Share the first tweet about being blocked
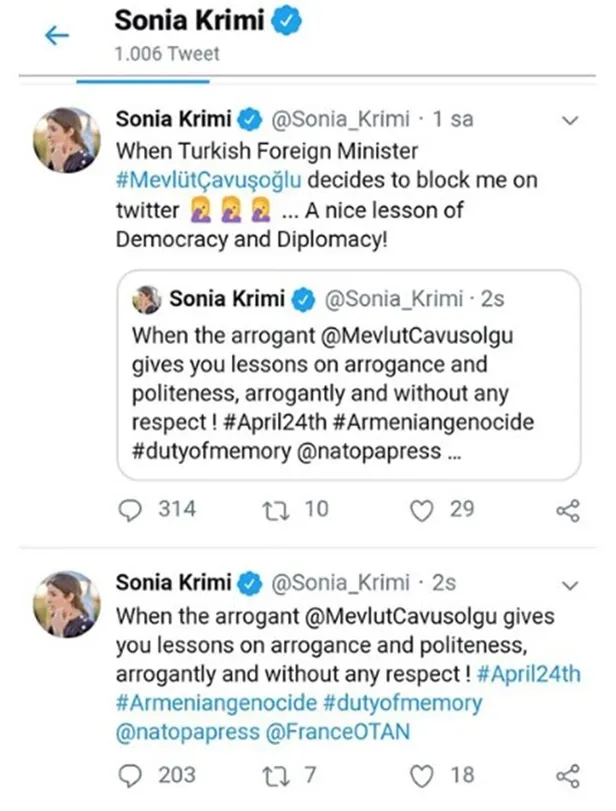 pos(567,511)
